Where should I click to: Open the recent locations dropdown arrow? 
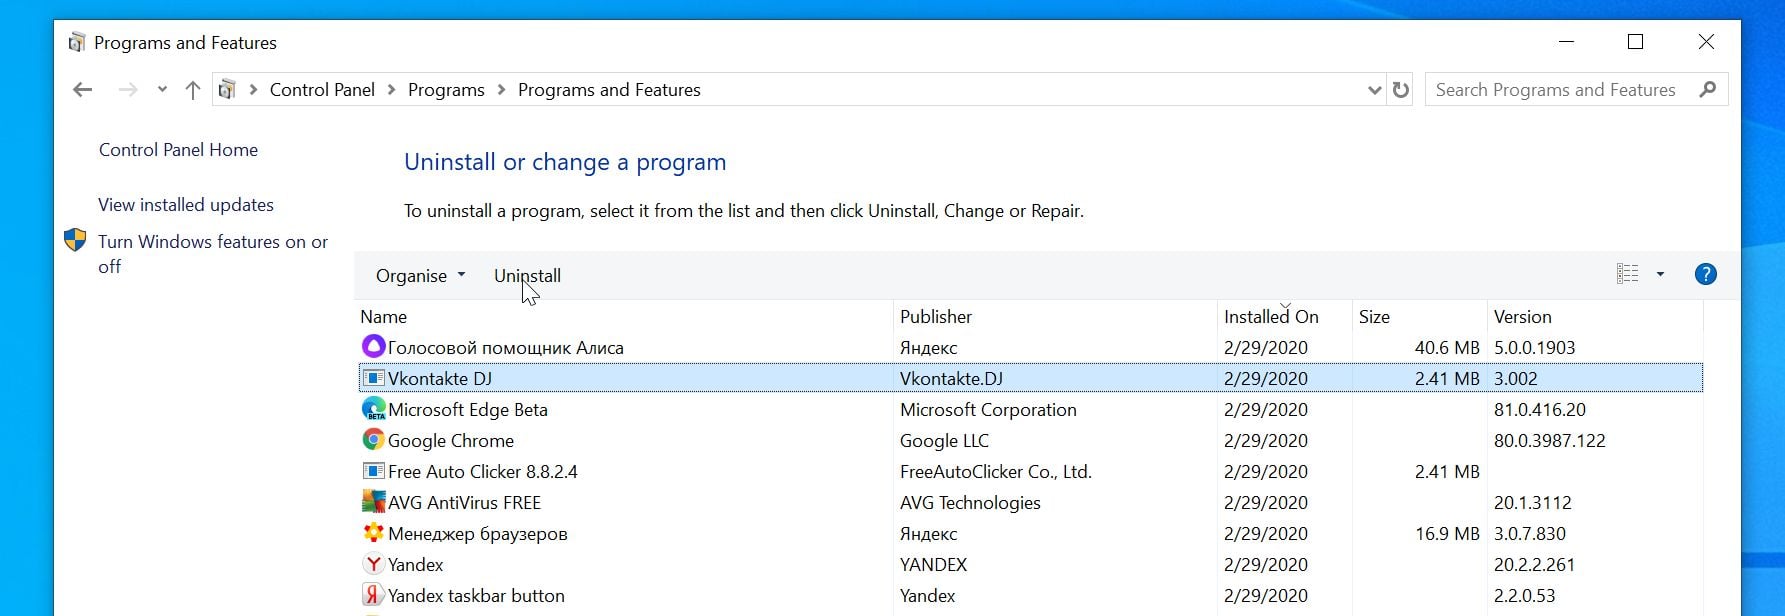pyautogui.click(x=162, y=90)
